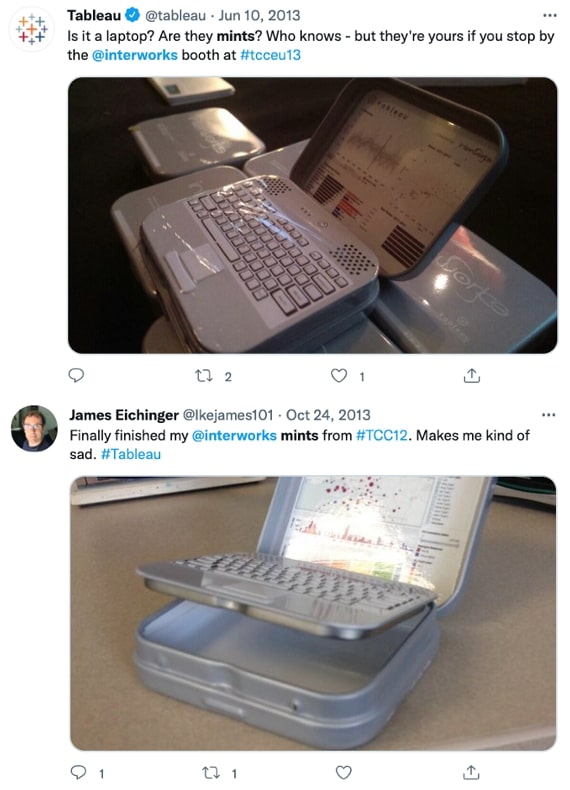Image resolution: width=570 pixels, height=790 pixels.
Task: Open James Eichinger's profile photo
Action: tap(34, 428)
